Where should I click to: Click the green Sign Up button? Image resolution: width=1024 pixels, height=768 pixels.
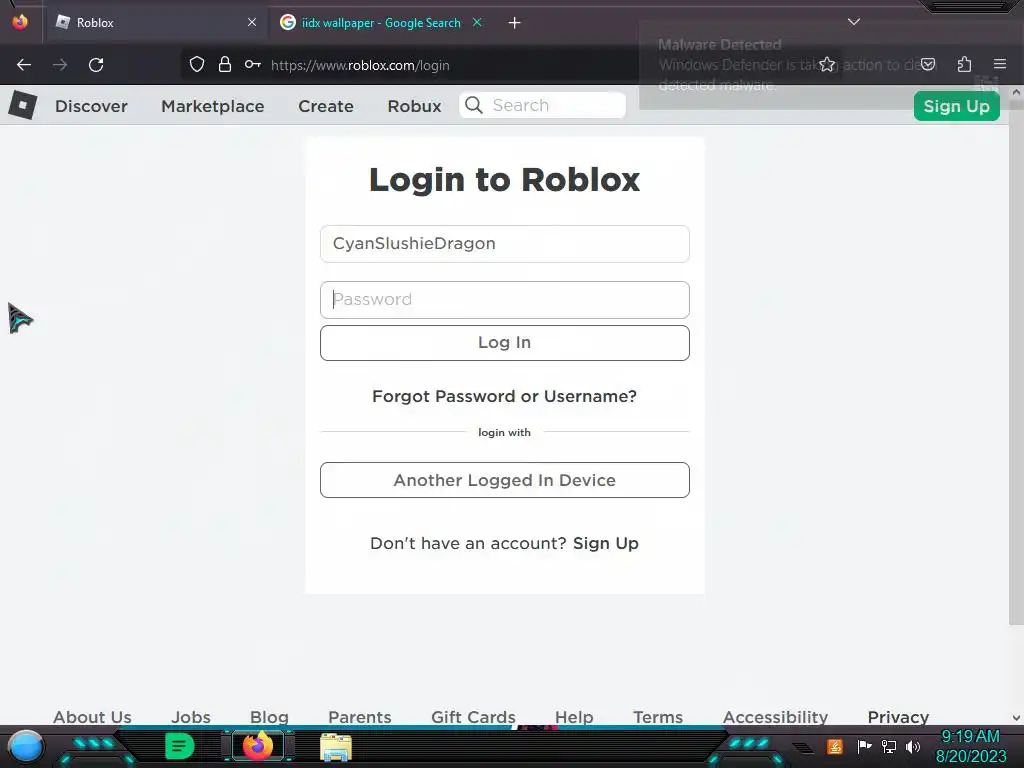click(957, 106)
